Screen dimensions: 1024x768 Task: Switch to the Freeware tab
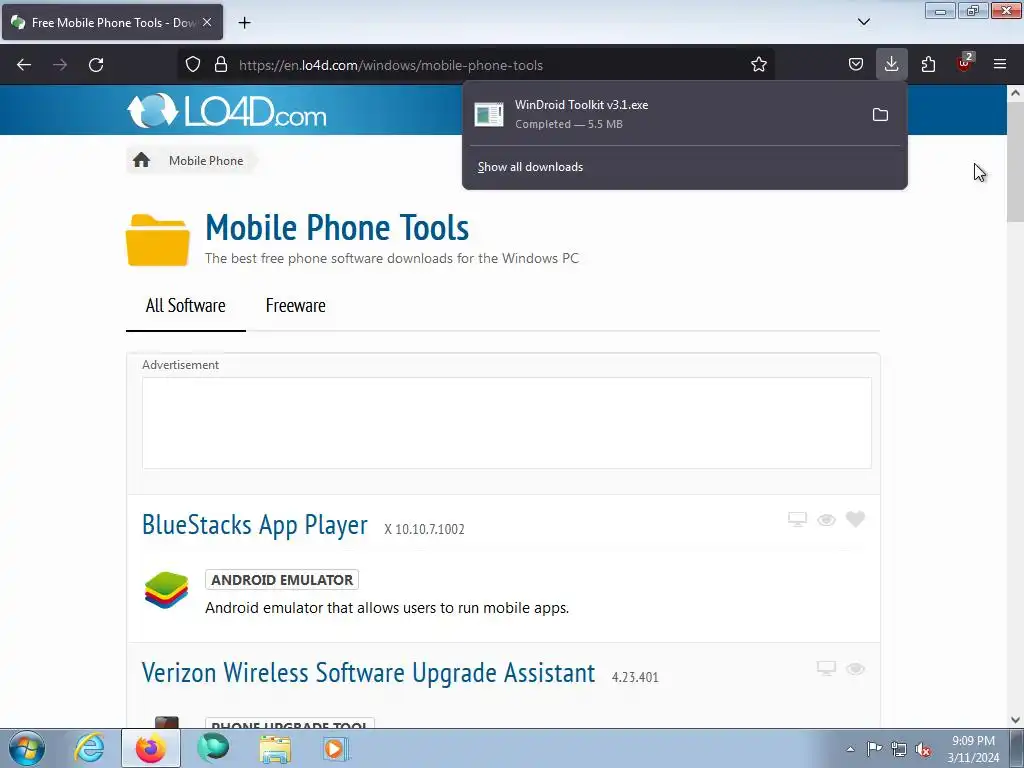pos(295,306)
